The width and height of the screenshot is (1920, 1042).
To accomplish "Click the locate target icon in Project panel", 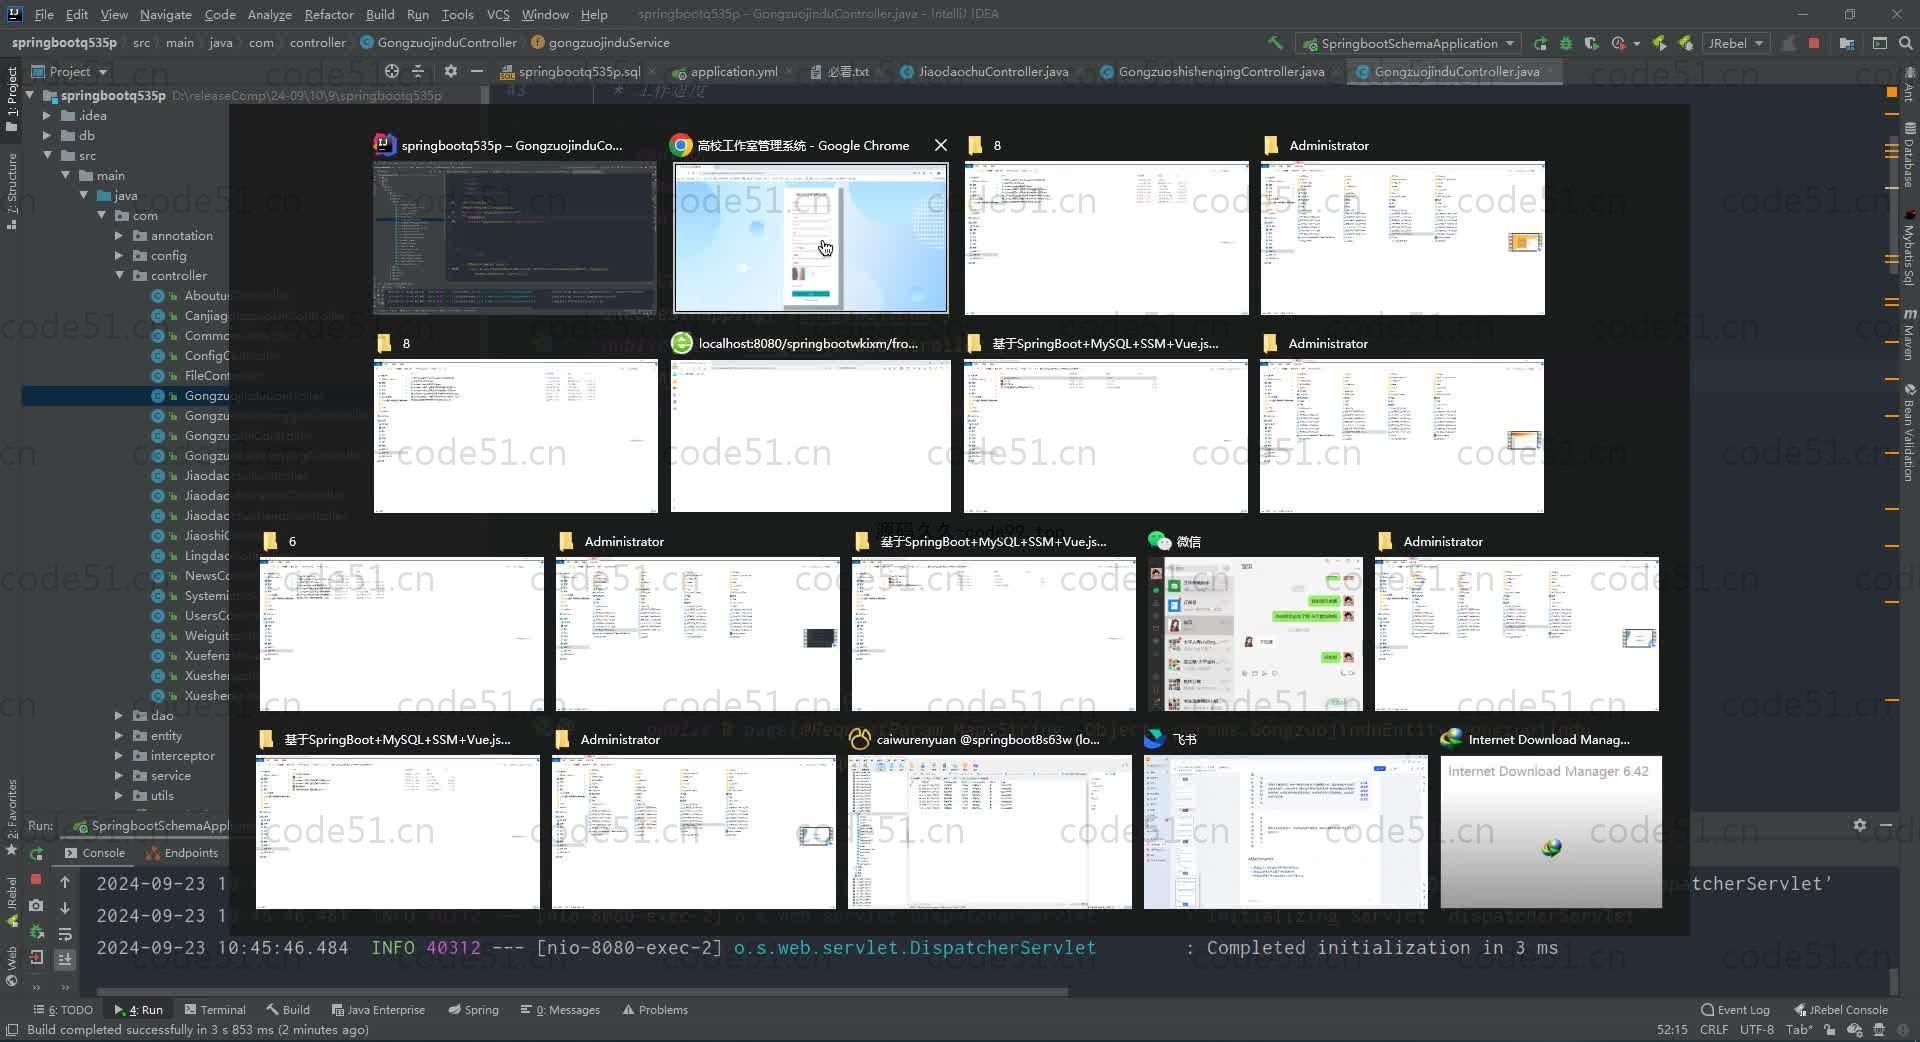I will click(392, 71).
